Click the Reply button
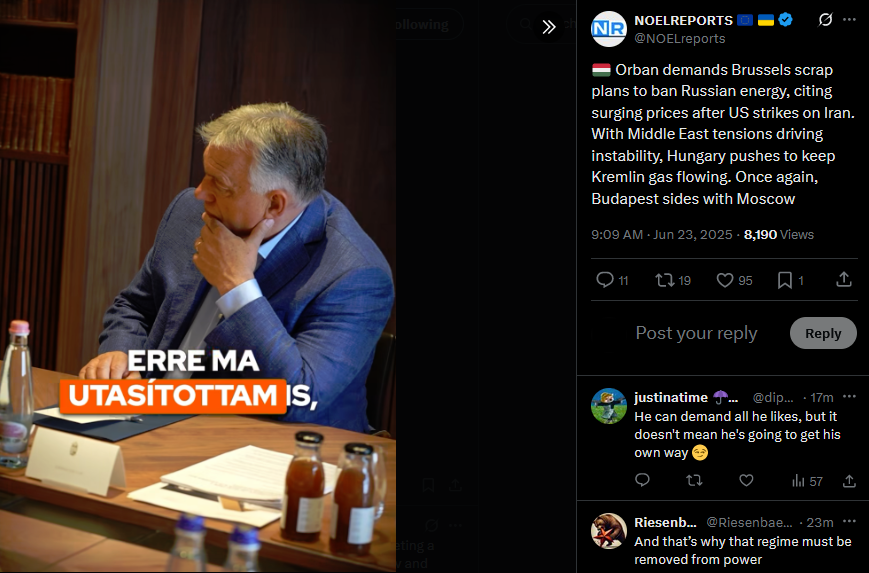The image size is (869, 573). click(x=823, y=333)
